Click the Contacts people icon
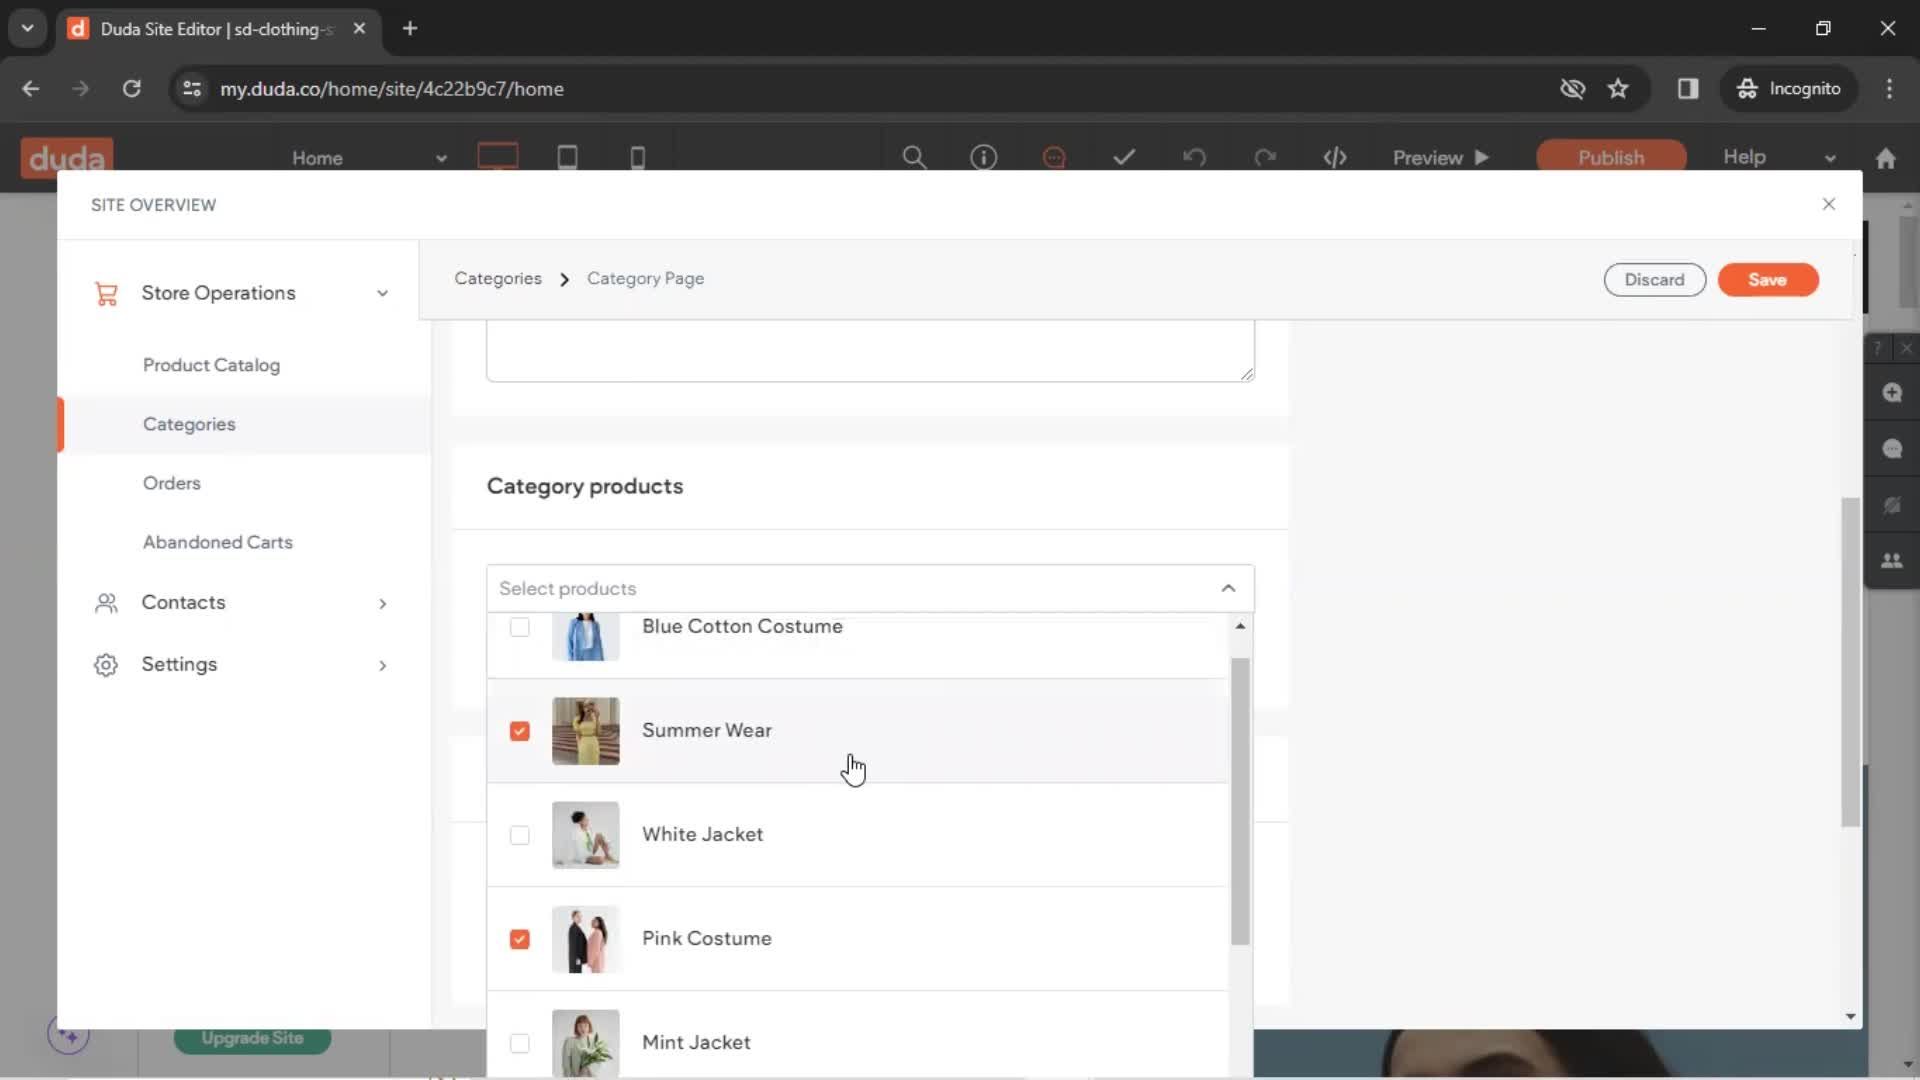 pos(106,603)
